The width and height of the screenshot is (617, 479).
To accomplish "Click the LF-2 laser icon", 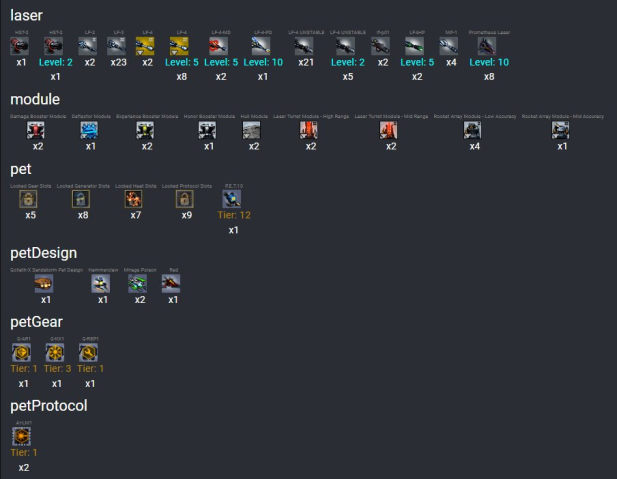I will tap(87, 46).
